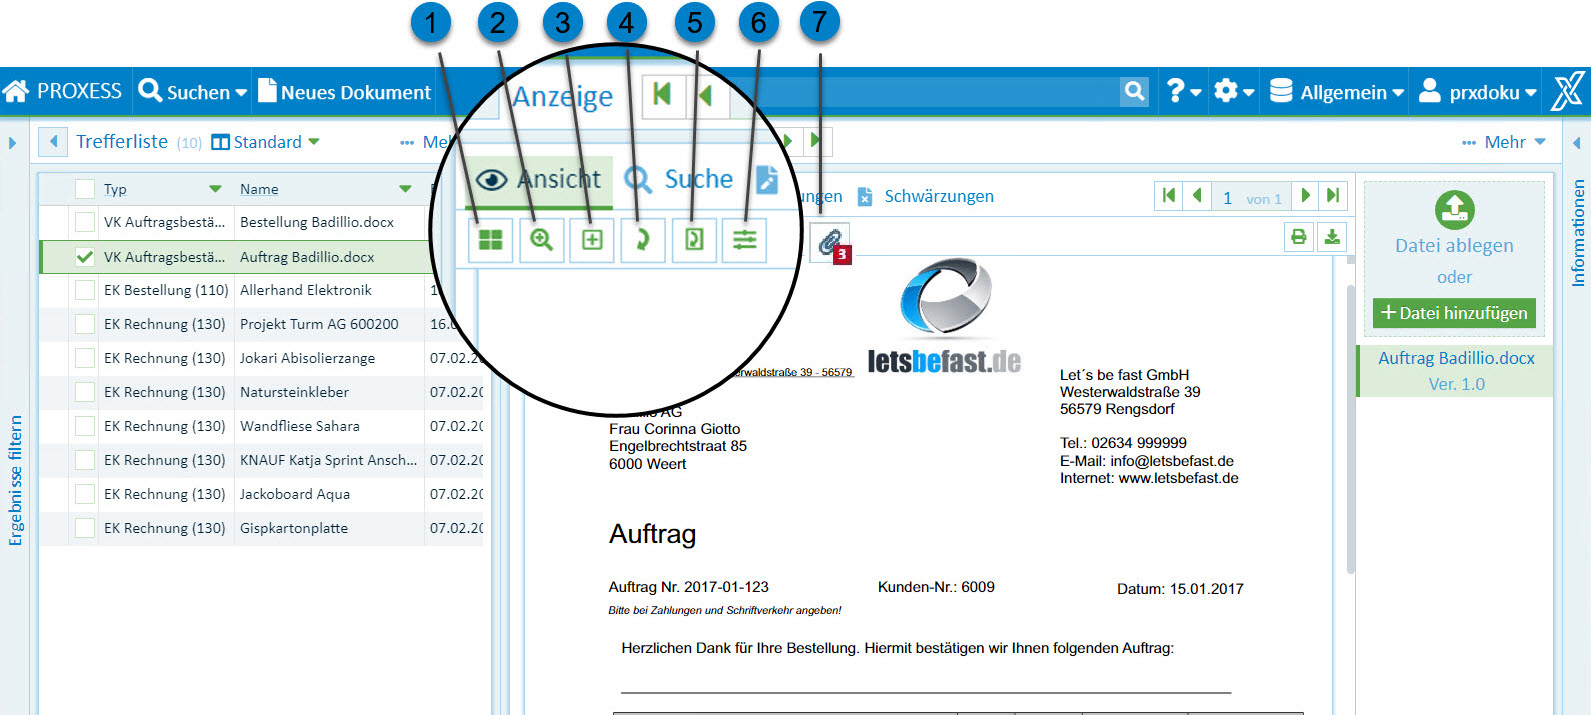Go to the last page arrow

point(1333,196)
